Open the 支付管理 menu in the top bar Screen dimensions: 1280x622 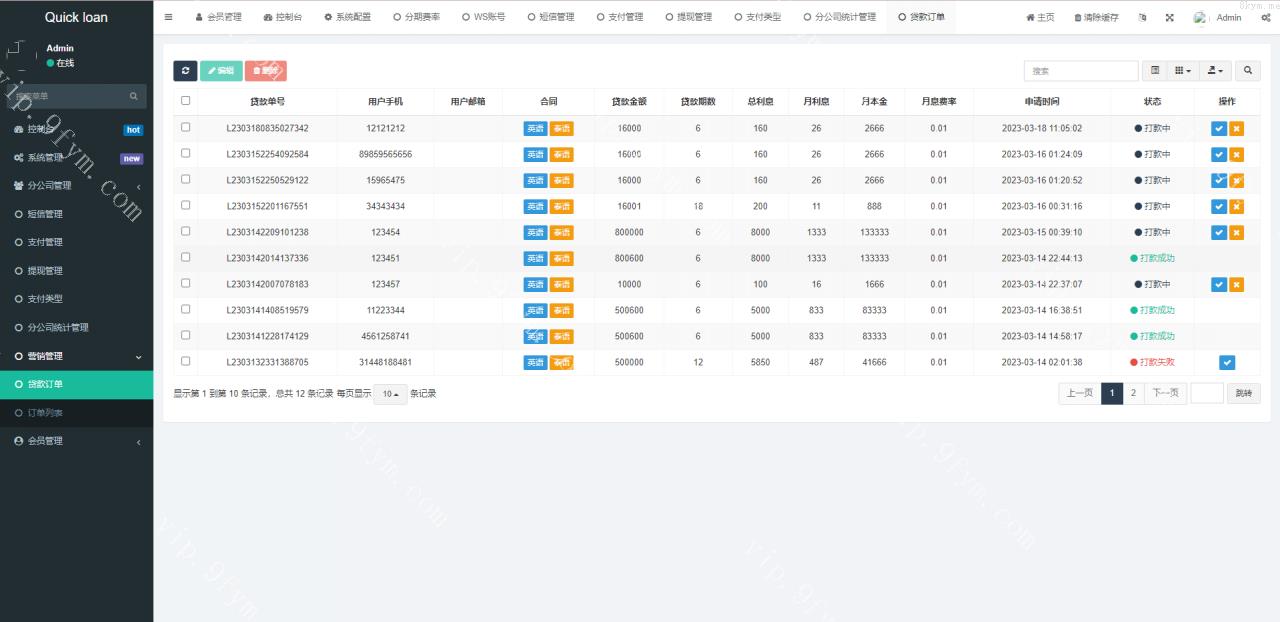click(619, 16)
